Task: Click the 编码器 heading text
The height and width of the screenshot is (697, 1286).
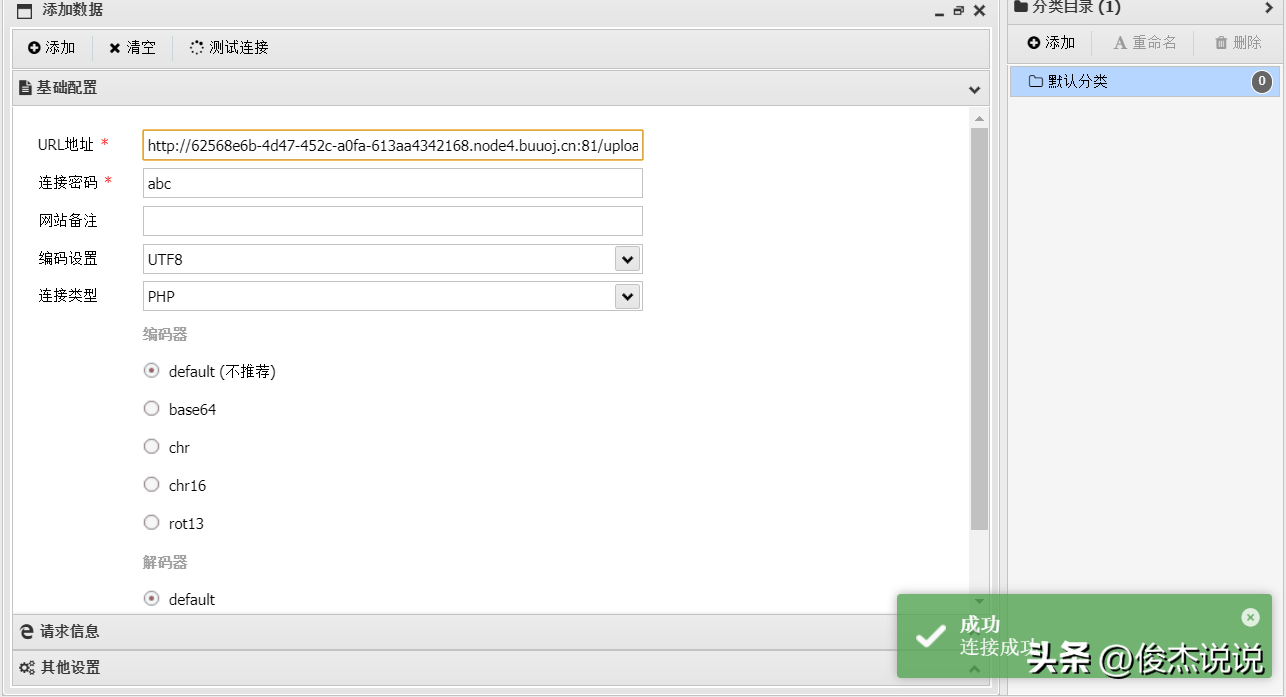Action: click(165, 334)
